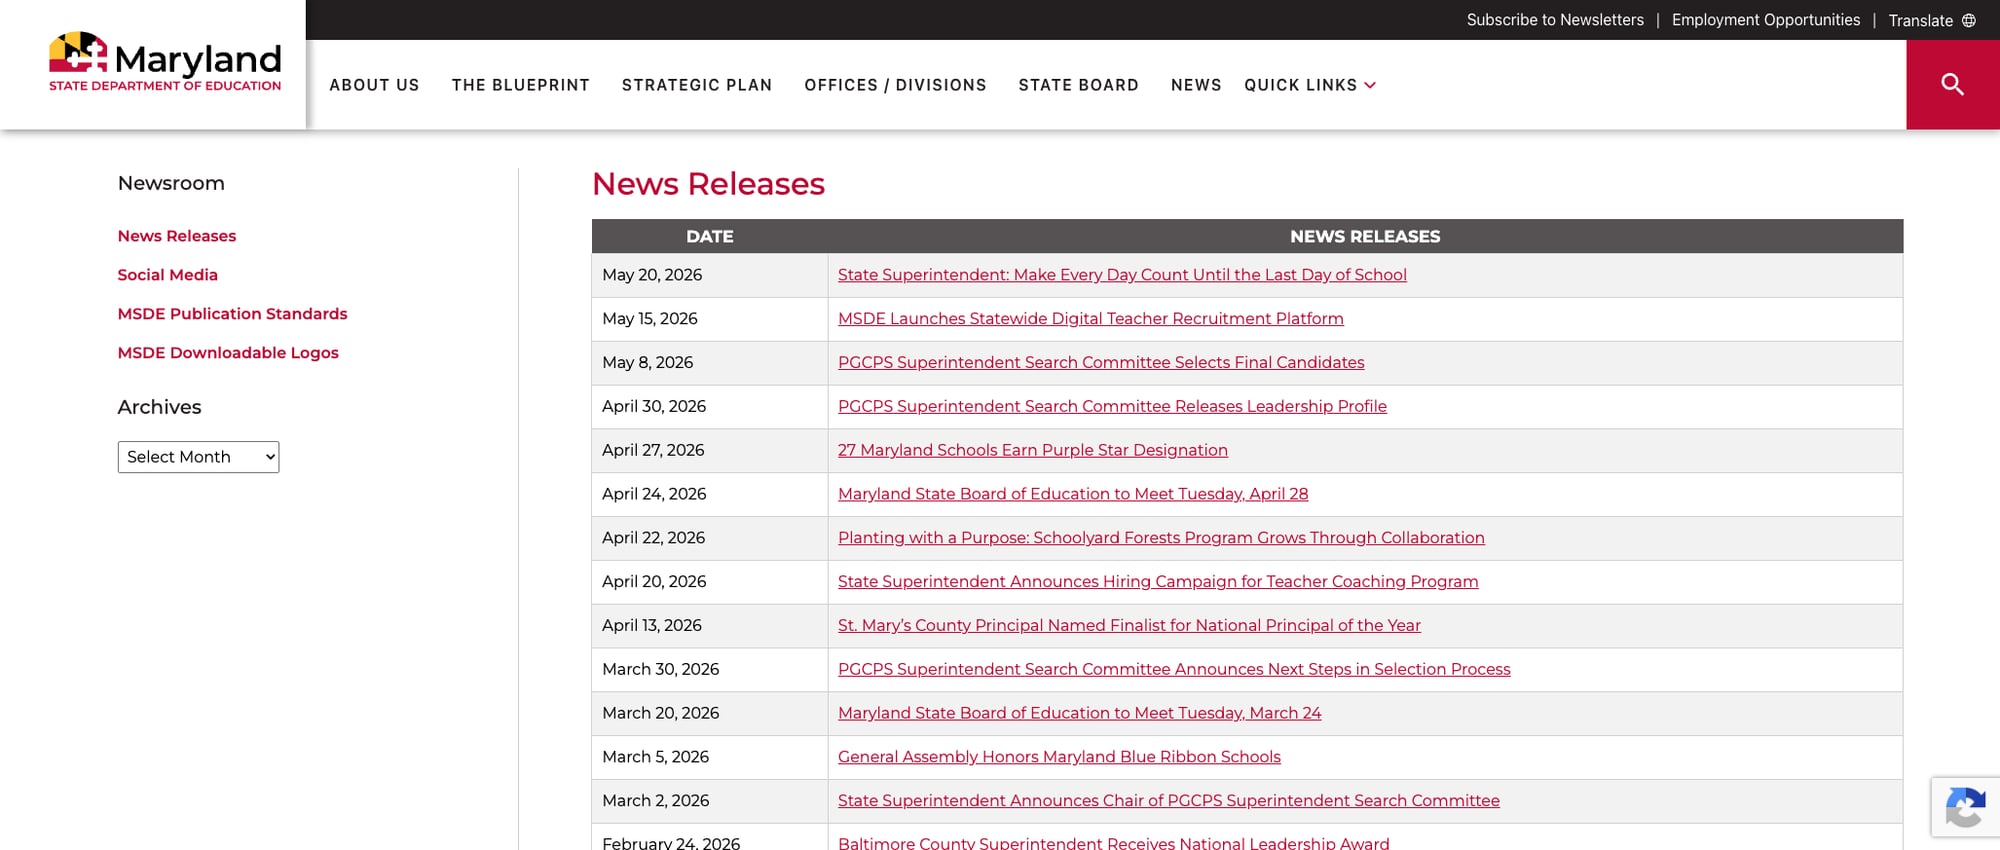Open Social Media sidebar link
The image size is (2000, 850).
coord(167,275)
